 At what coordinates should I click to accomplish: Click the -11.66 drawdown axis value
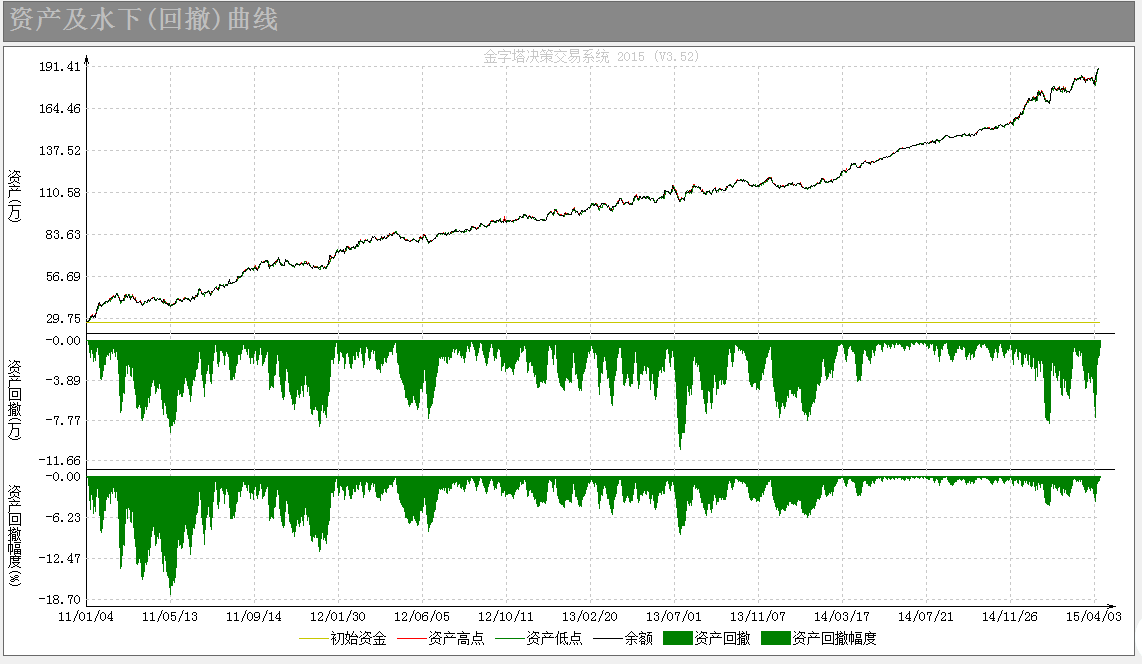pos(59,460)
